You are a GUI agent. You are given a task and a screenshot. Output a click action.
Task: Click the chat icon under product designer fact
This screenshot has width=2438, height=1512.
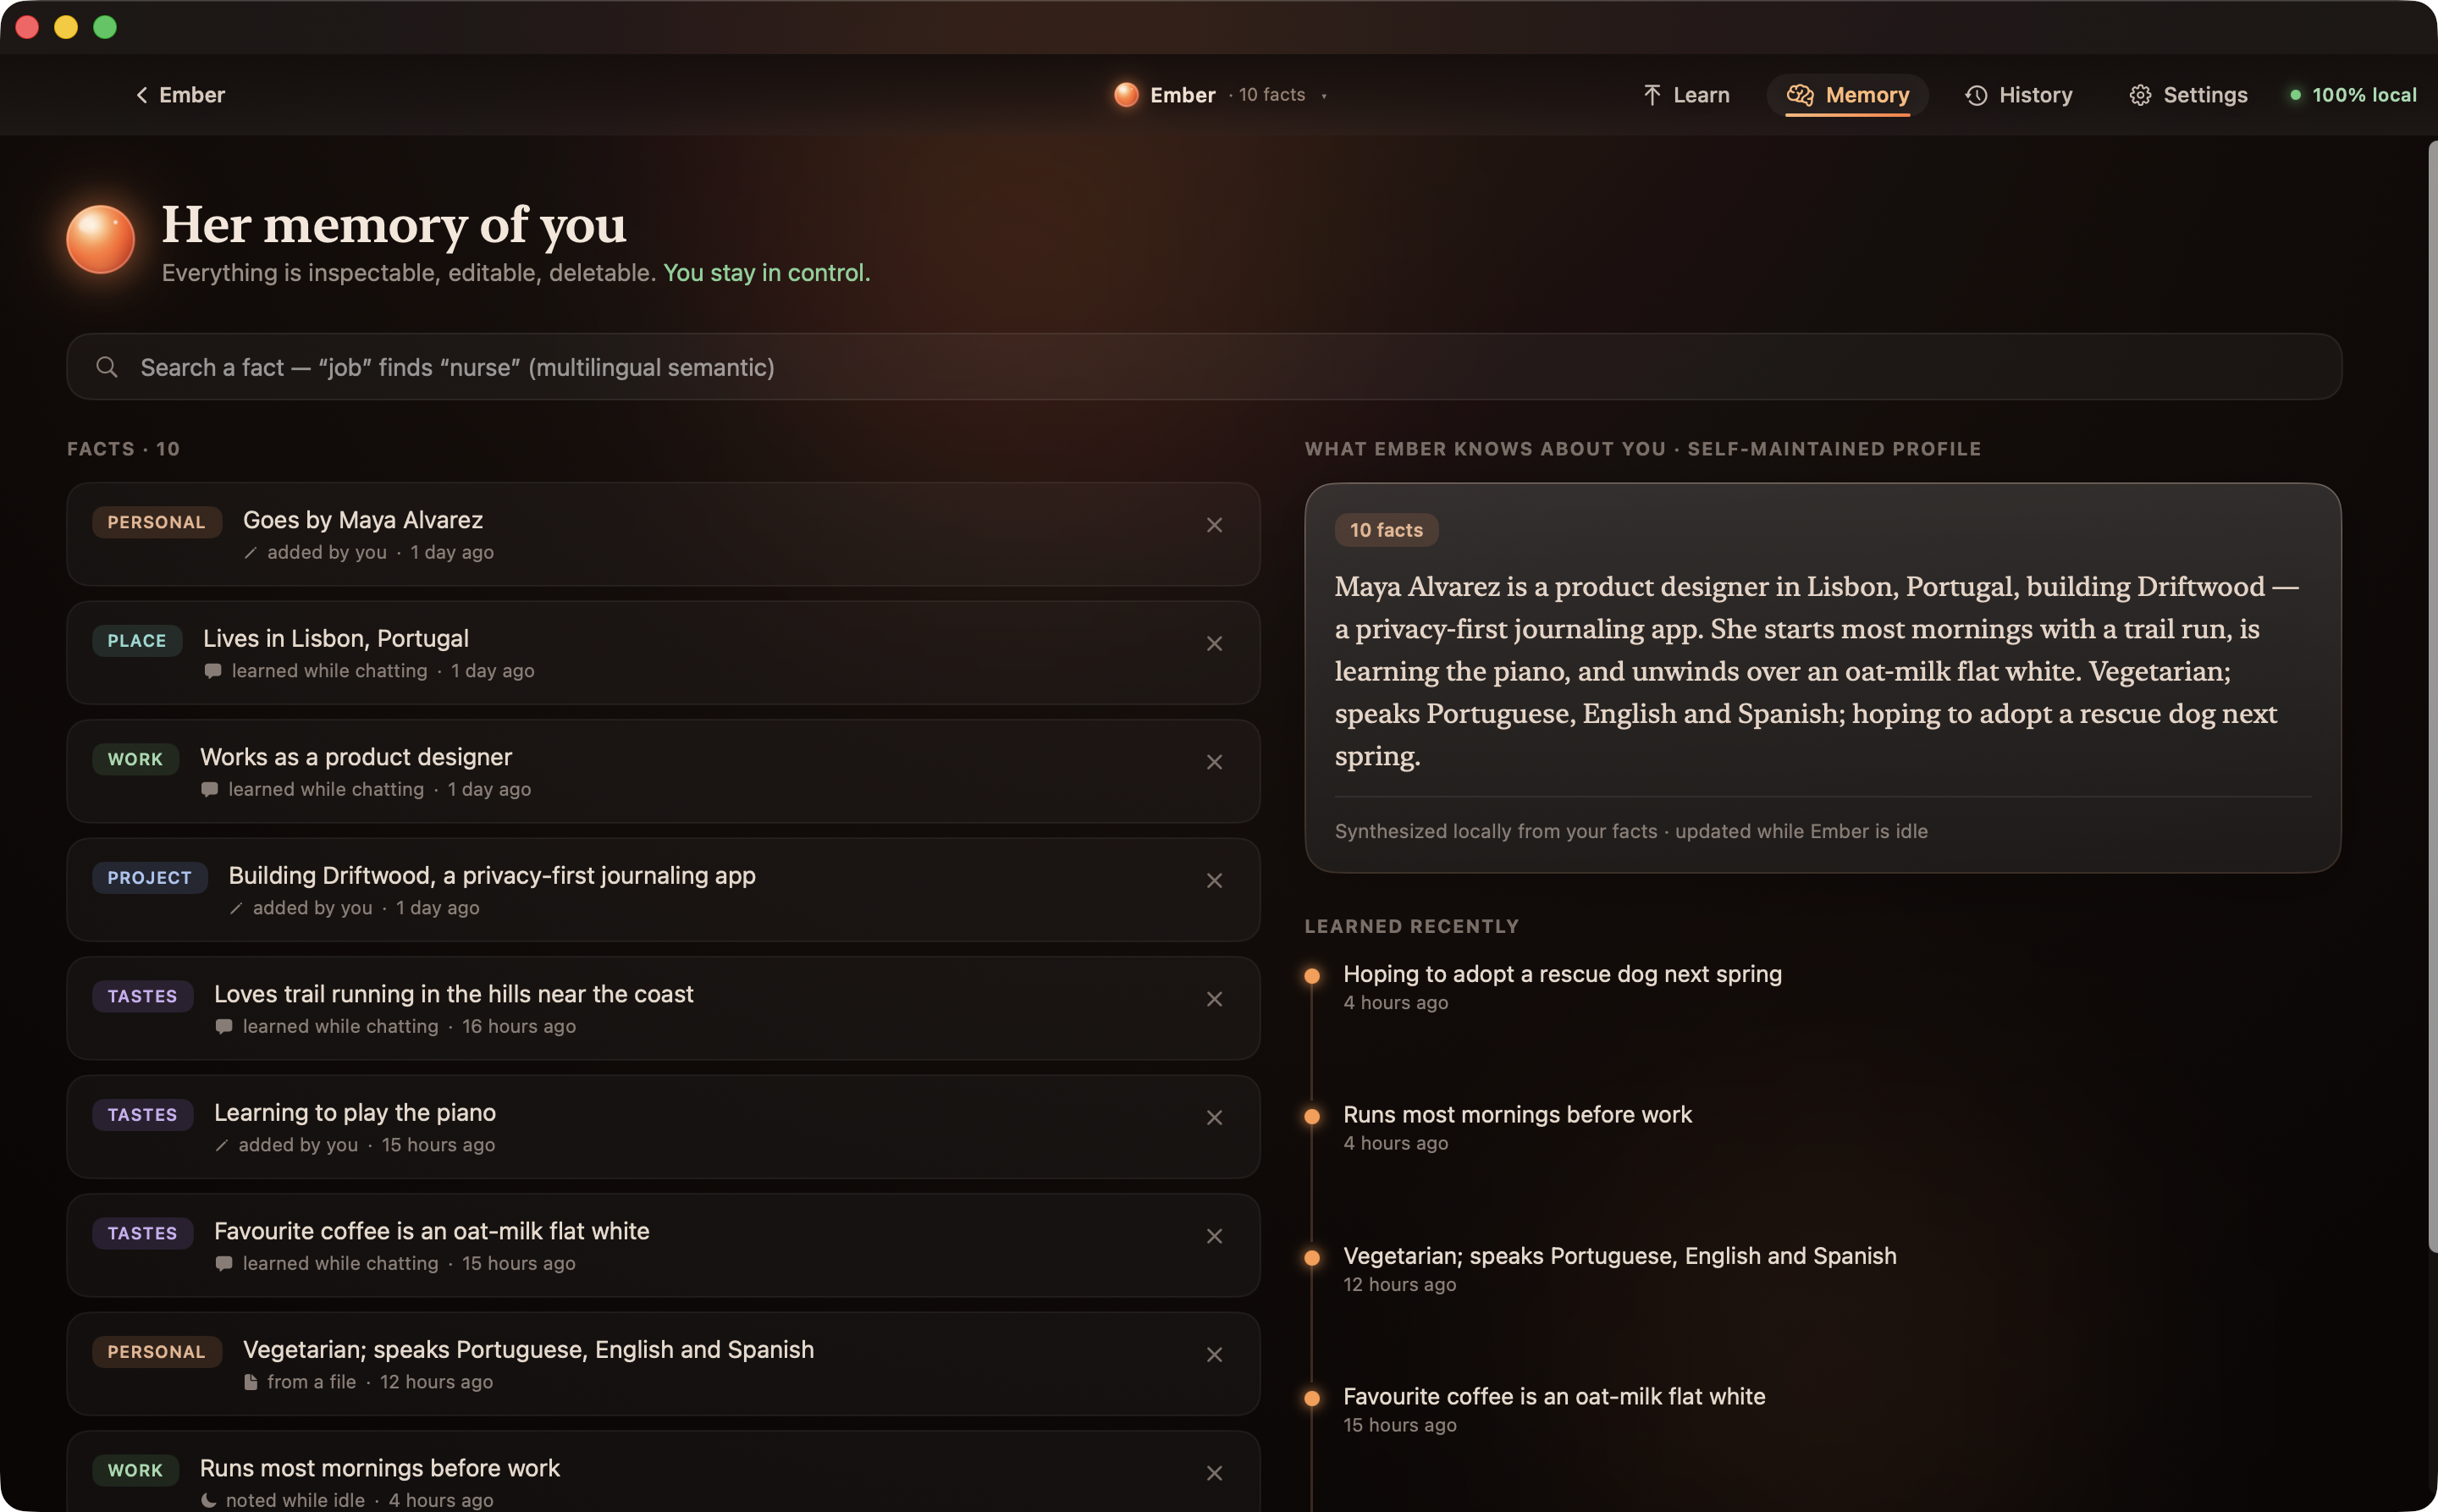[x=209, y=790]
